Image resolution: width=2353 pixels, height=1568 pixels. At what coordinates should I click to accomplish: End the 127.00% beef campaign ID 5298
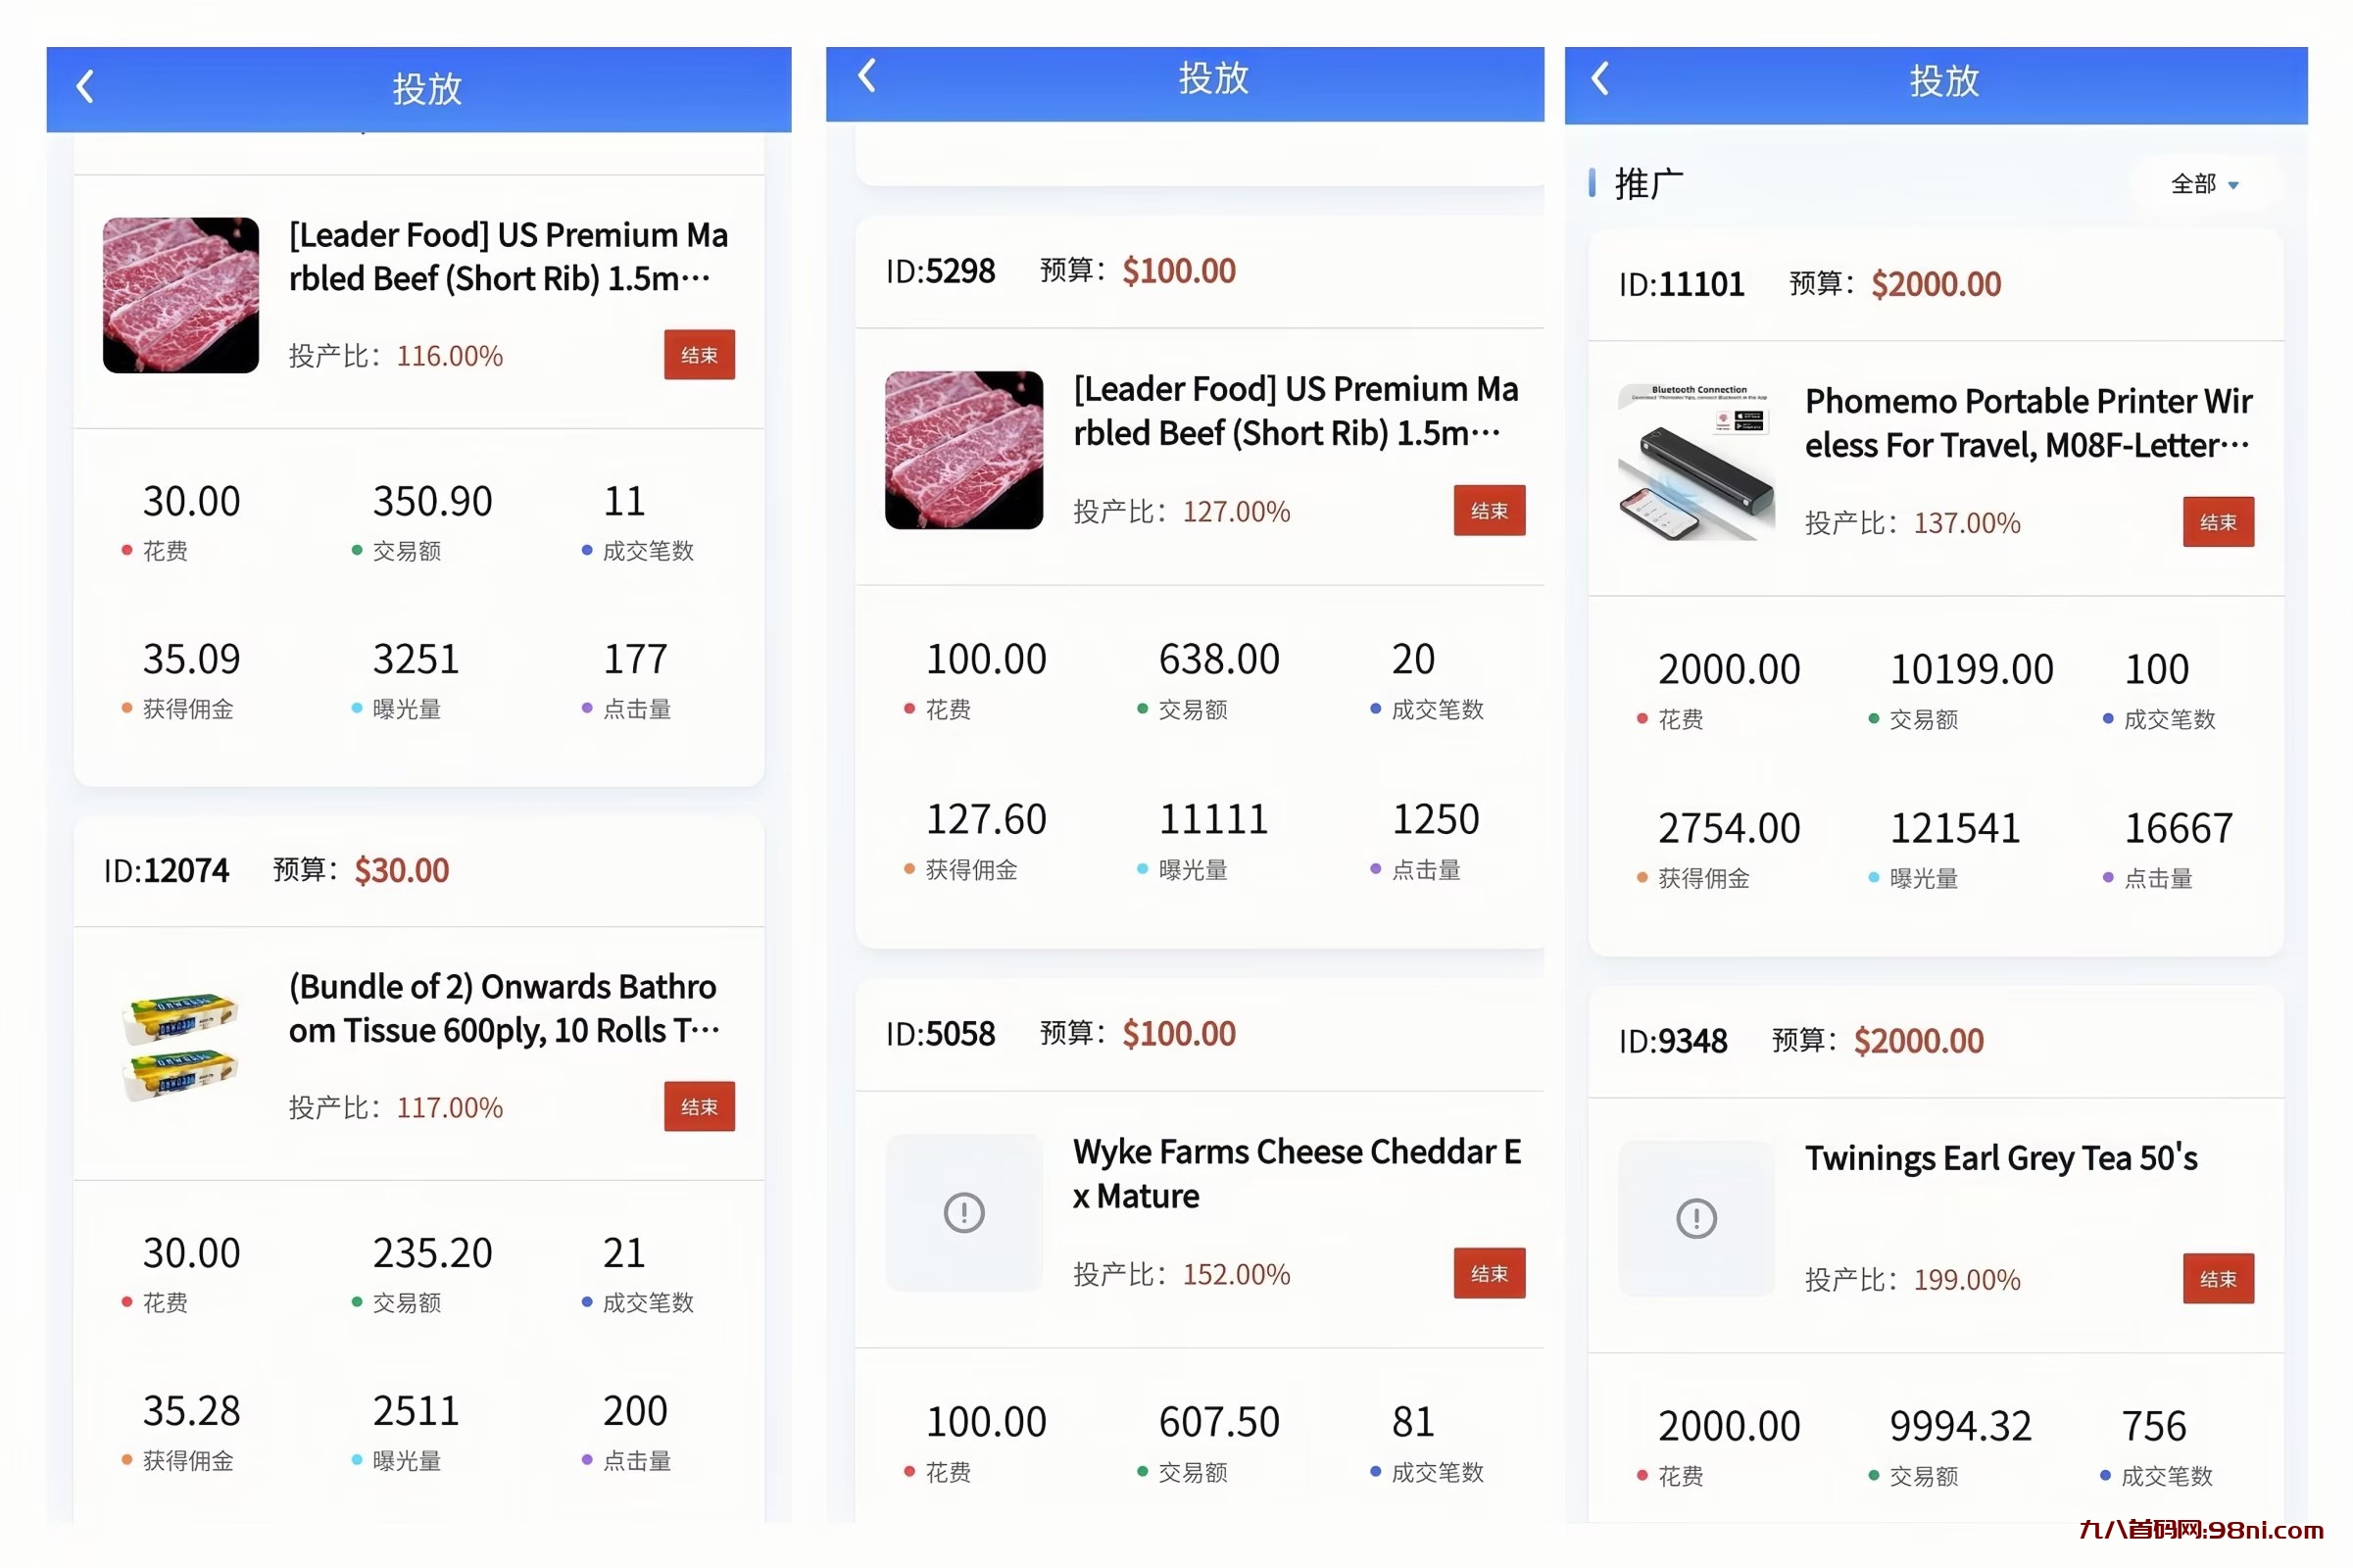(1488, 511)
